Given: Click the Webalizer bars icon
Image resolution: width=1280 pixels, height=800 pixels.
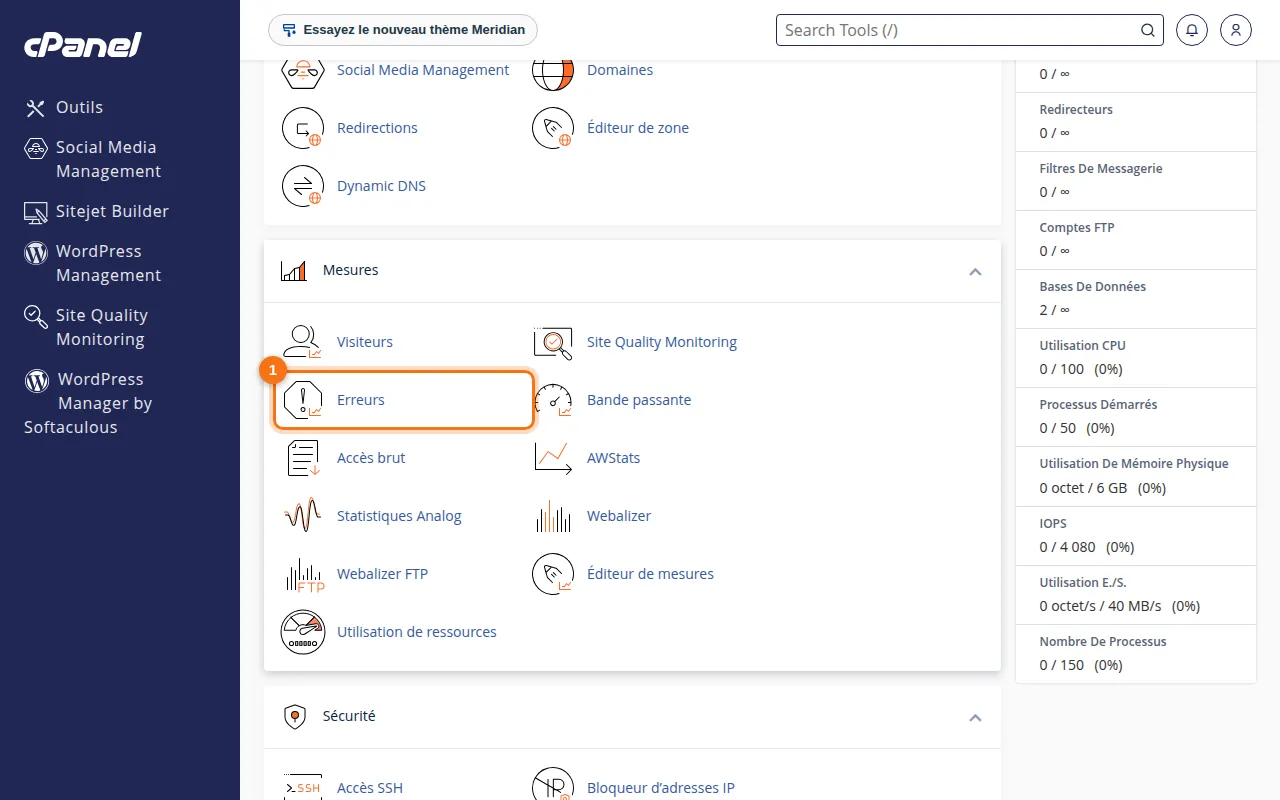Looking at the screenshot, I should click(552, 516).
